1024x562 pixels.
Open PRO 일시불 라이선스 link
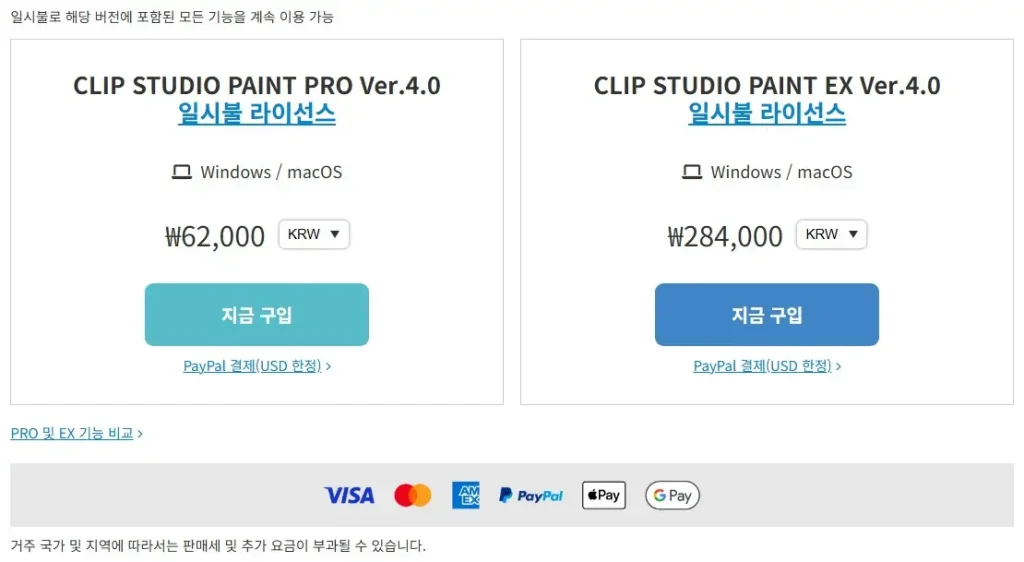click(256, 114)
